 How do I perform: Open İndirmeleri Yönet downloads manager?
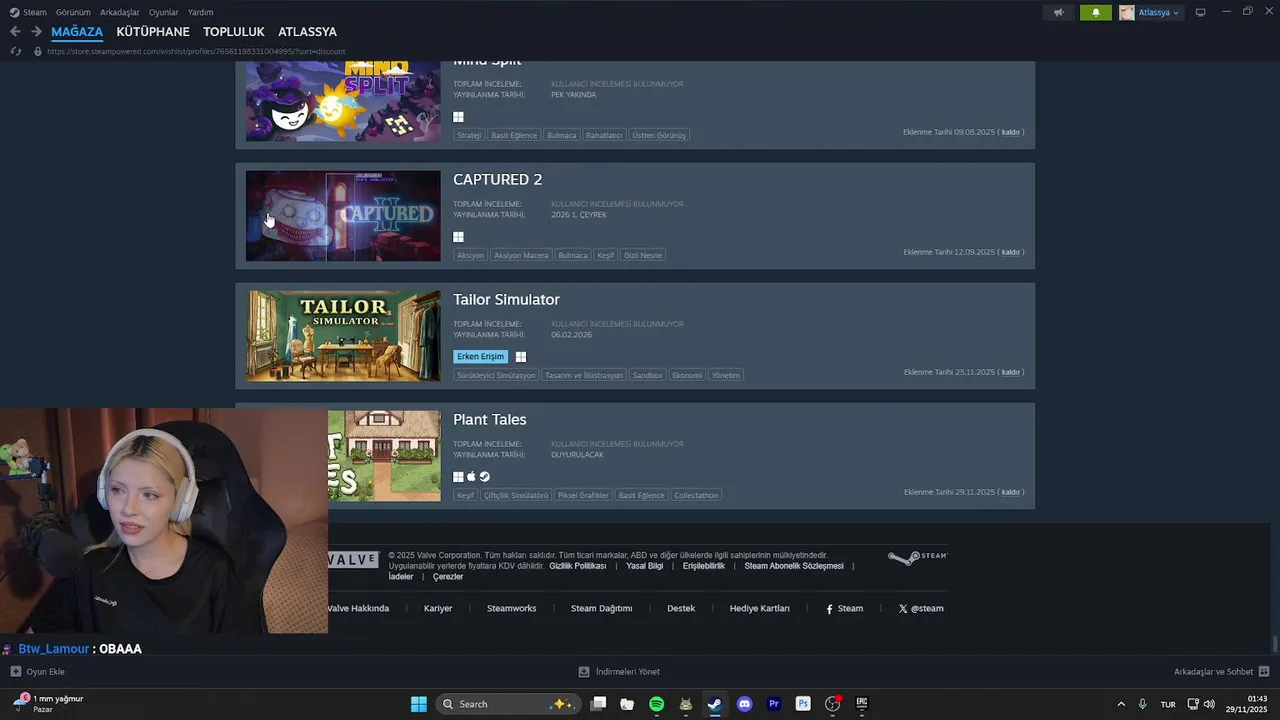[x=619, y=672]
